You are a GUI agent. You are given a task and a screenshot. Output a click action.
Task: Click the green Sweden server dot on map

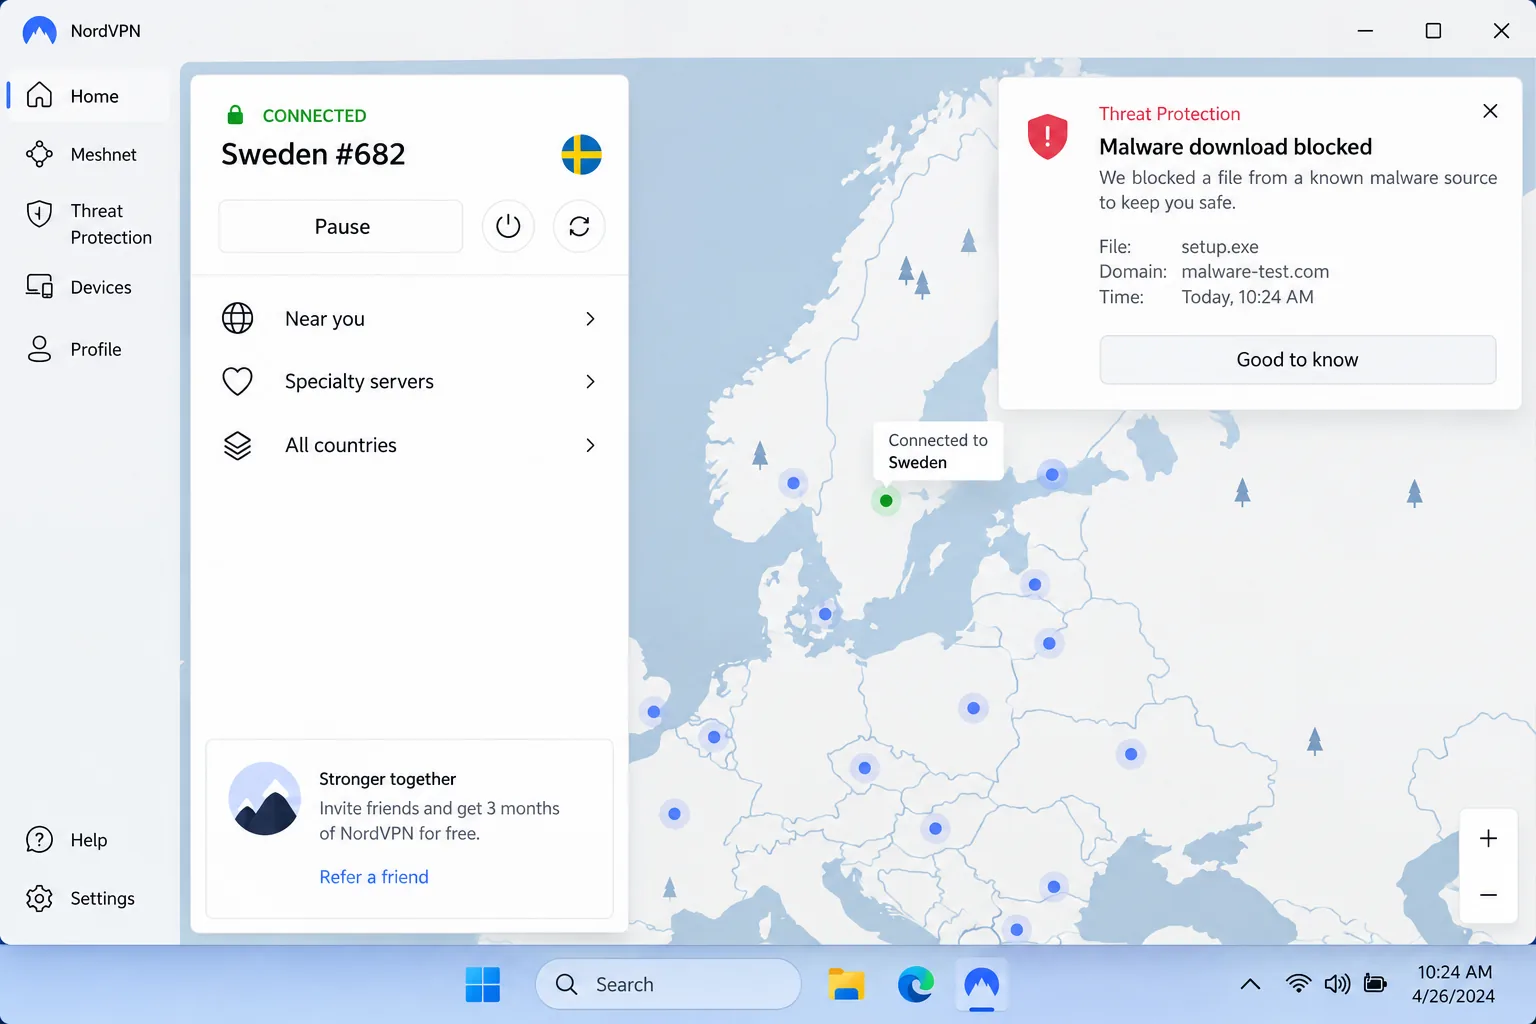[x=886, y=500]
